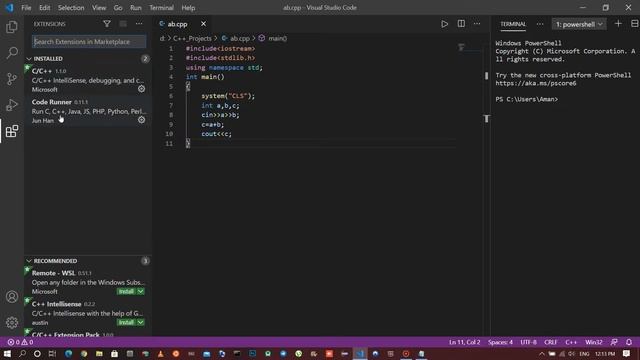Open the Go menu
Viewport: 640px width, 360px height.
(118, 8)
